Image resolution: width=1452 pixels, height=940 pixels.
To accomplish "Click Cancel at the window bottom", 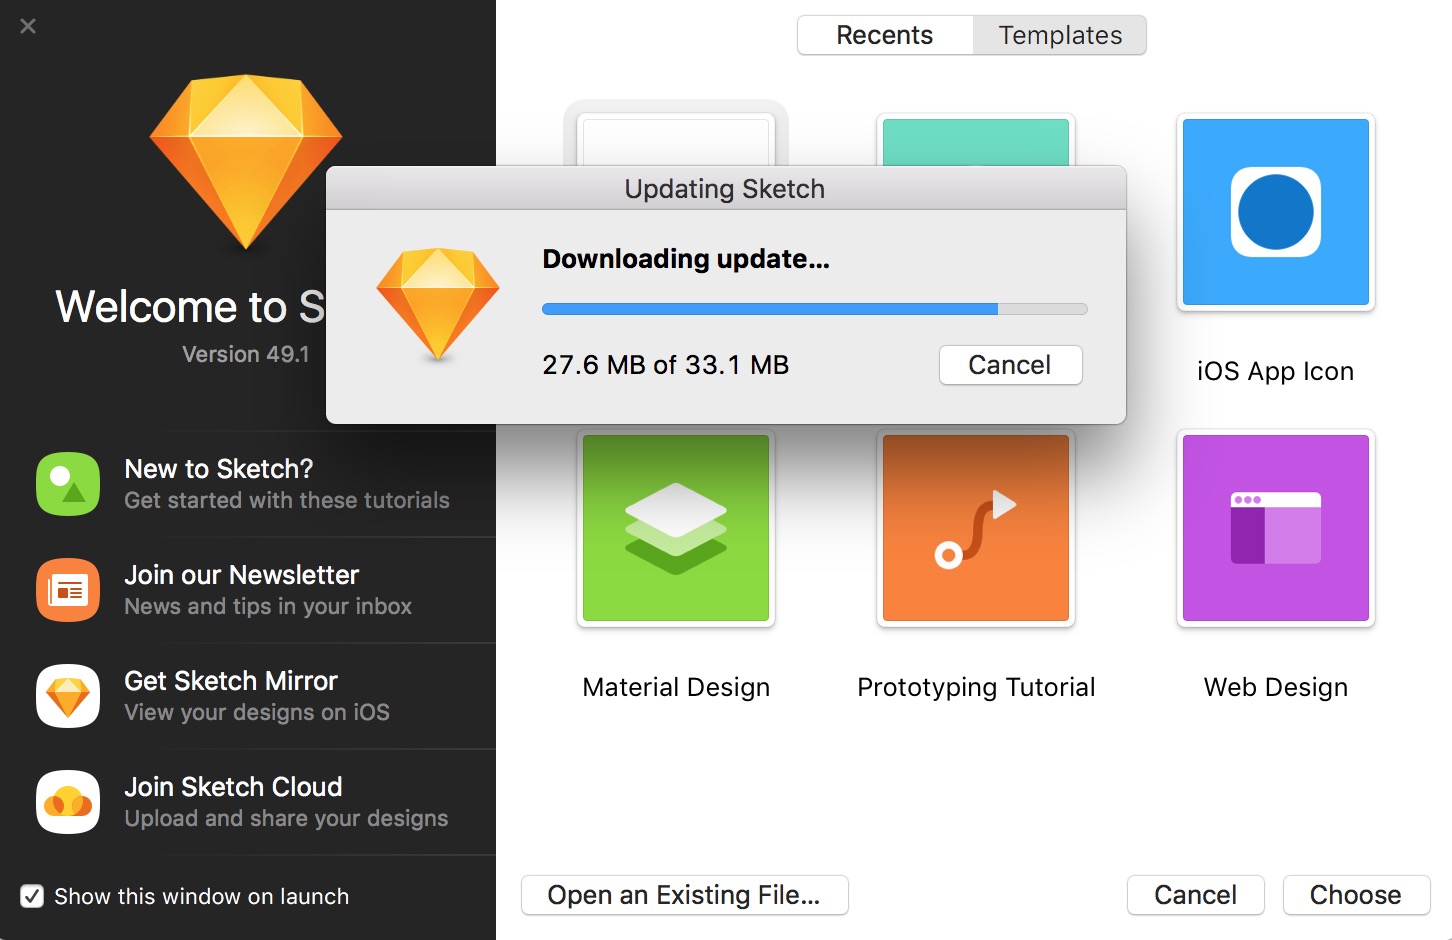I will point(1195,895).
